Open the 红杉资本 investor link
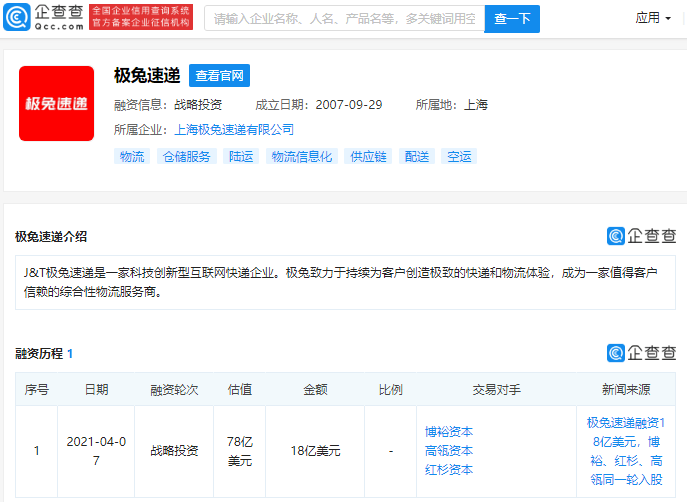The height and width of the screenshot is (502, 687). pos(449,470)
